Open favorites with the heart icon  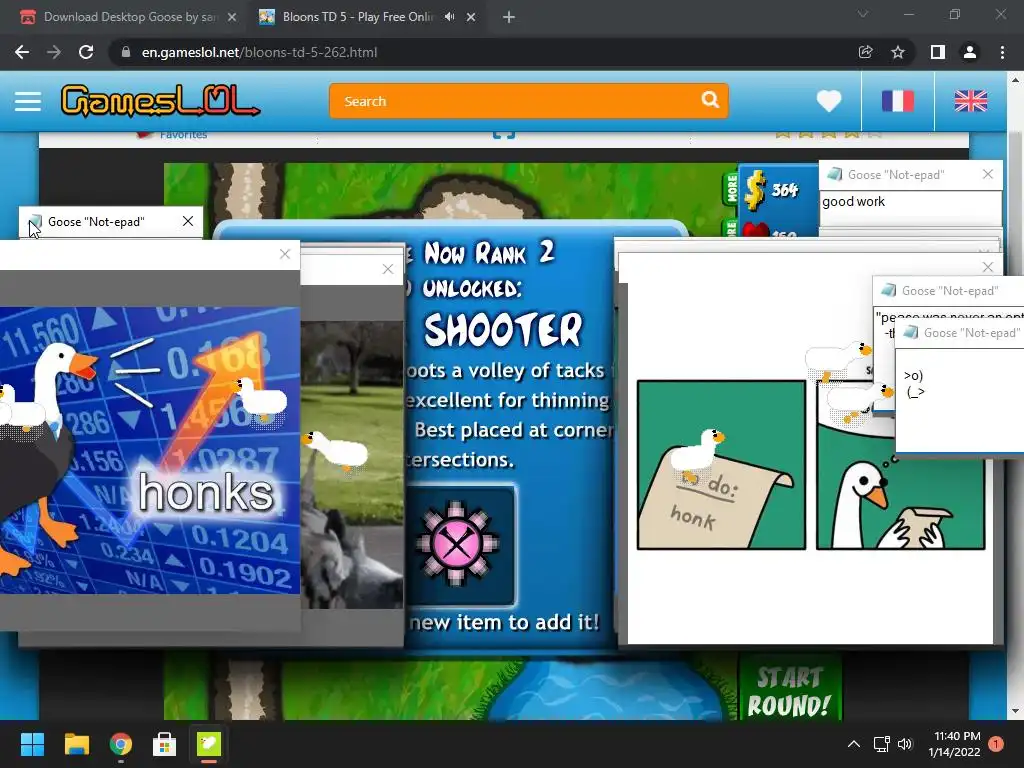829,101
